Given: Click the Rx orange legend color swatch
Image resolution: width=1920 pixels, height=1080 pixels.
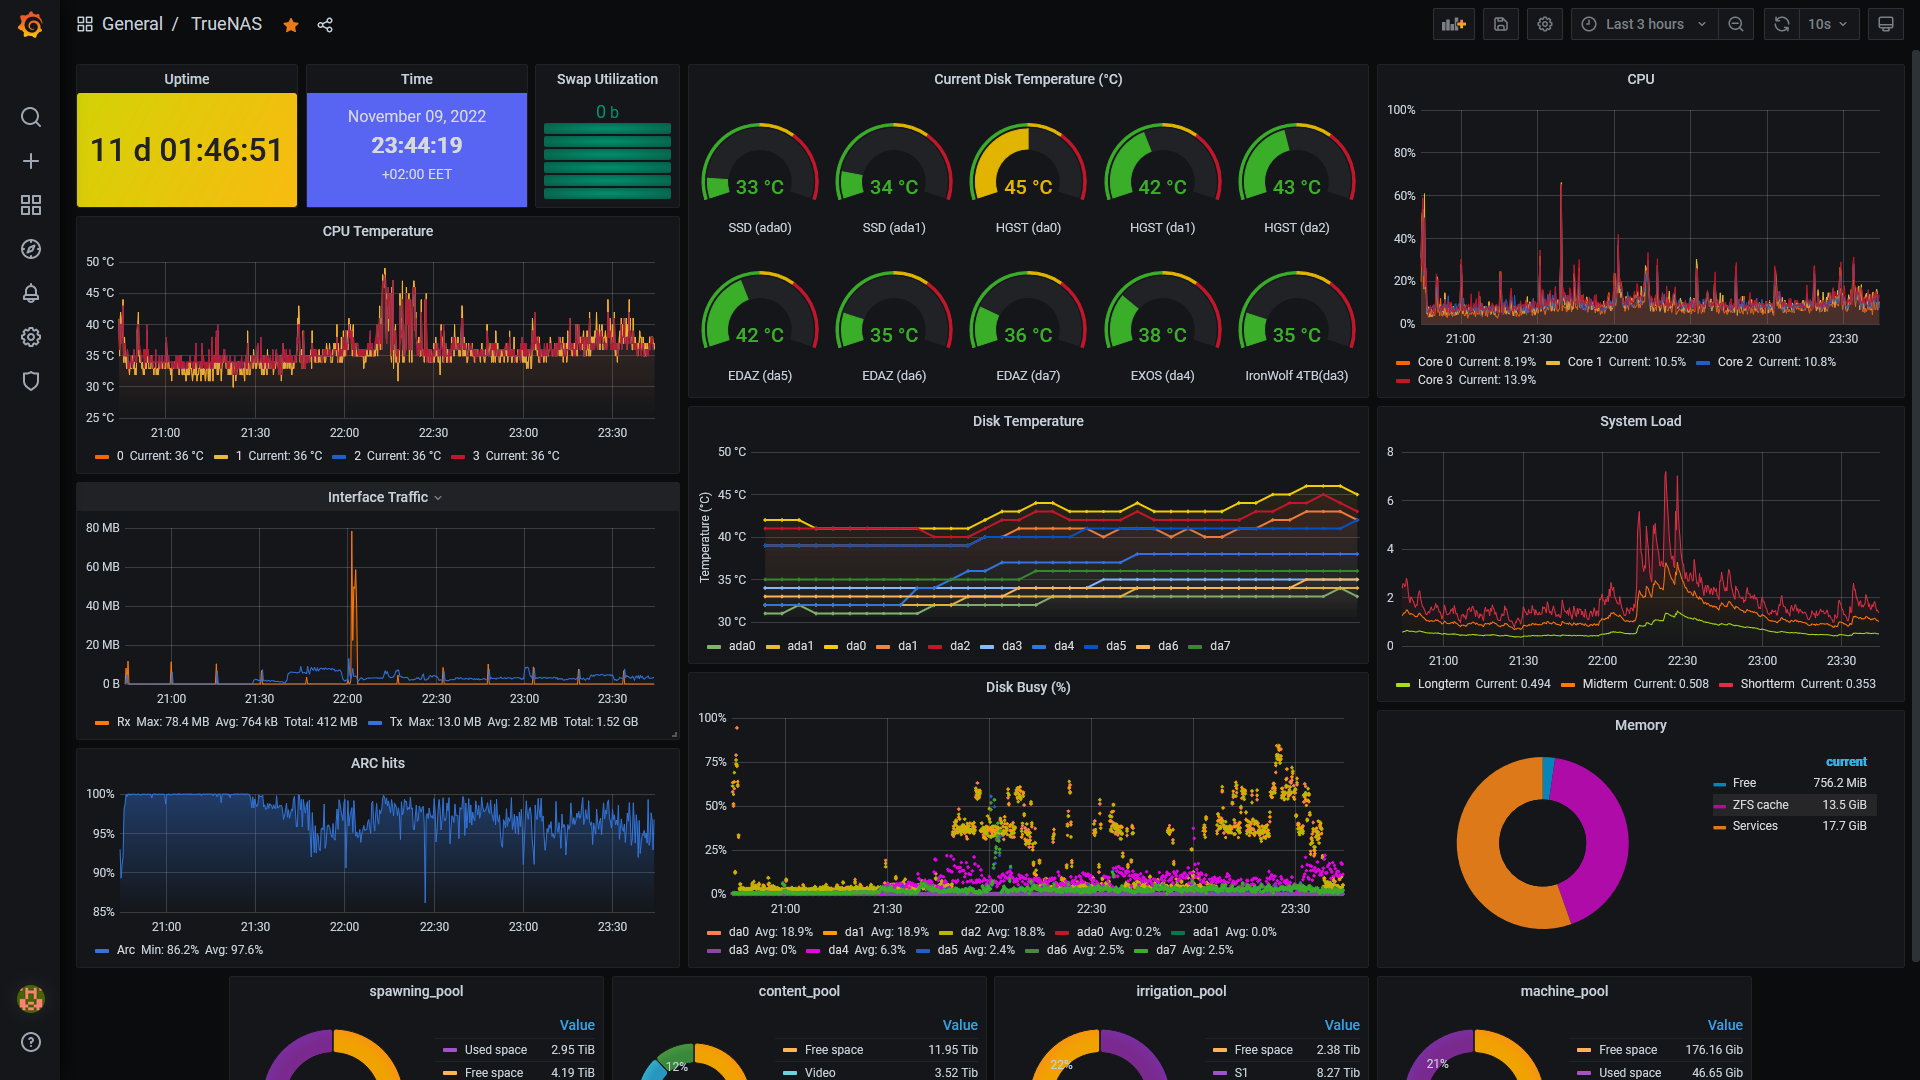Looking at the screenshot, I should point(102,722).
